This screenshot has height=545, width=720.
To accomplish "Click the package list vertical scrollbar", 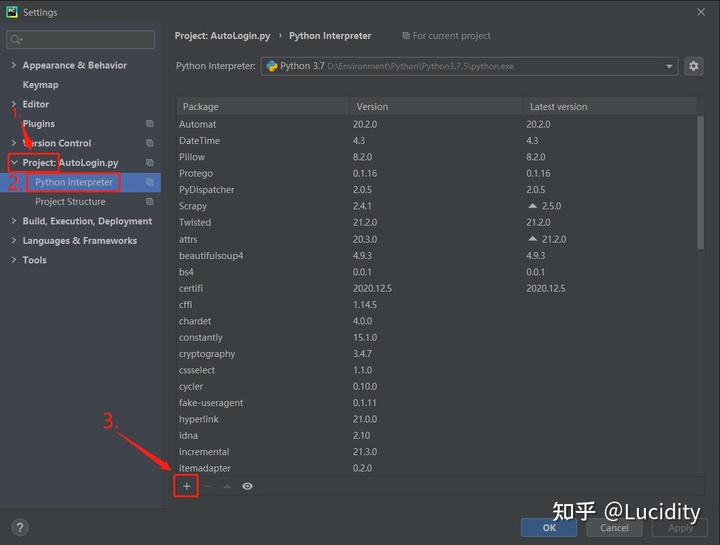I will (x=700, y=182).
